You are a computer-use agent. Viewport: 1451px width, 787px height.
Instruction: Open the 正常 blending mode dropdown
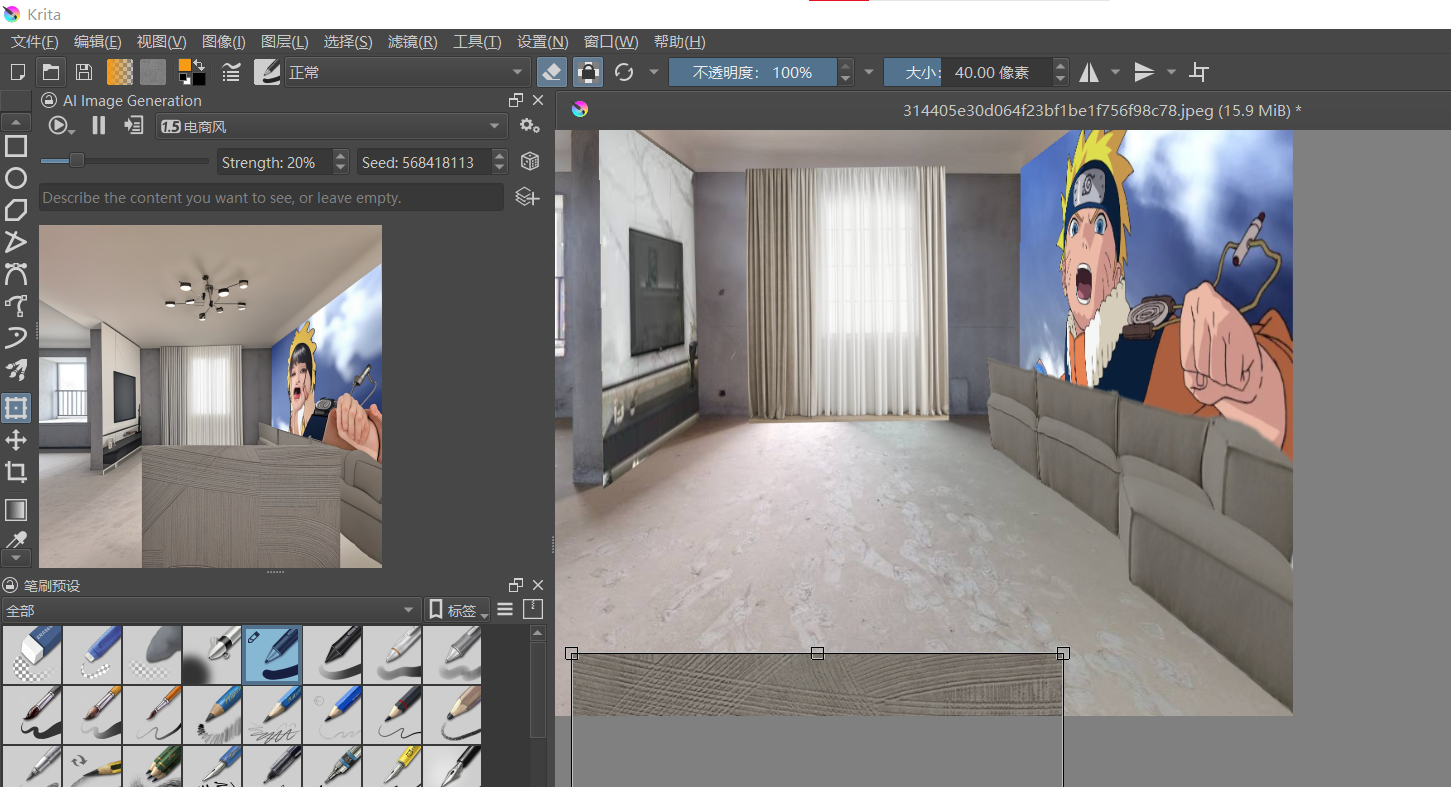click(x=407, y=72)
